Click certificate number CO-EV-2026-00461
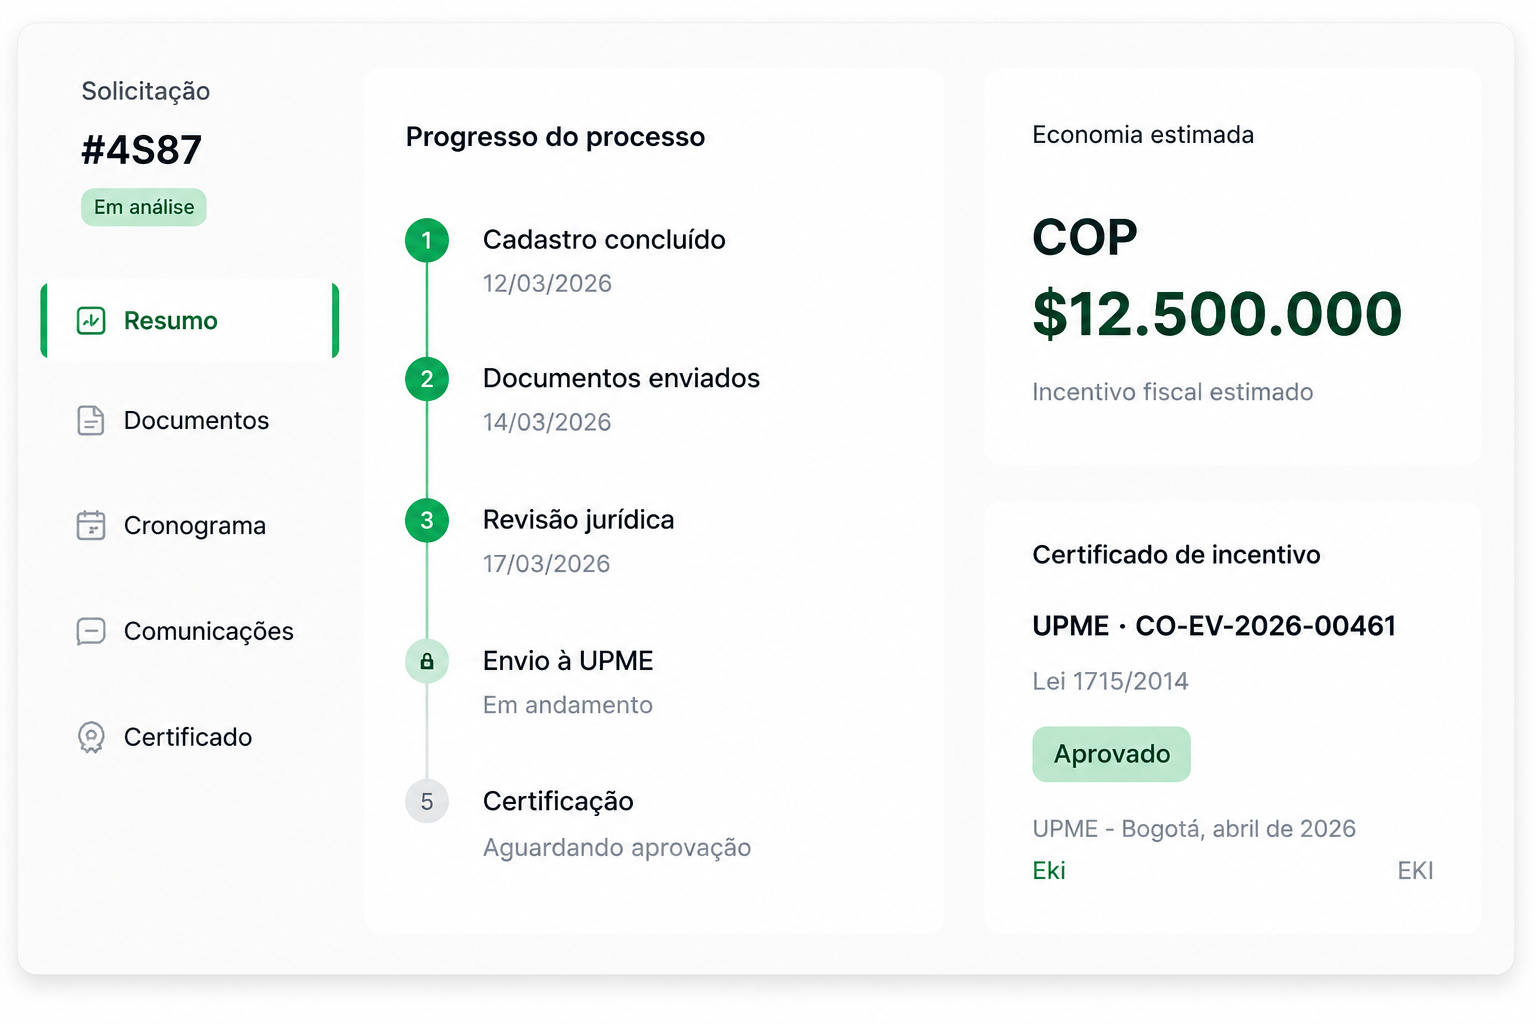1536x1024 pixels. 1265,626
